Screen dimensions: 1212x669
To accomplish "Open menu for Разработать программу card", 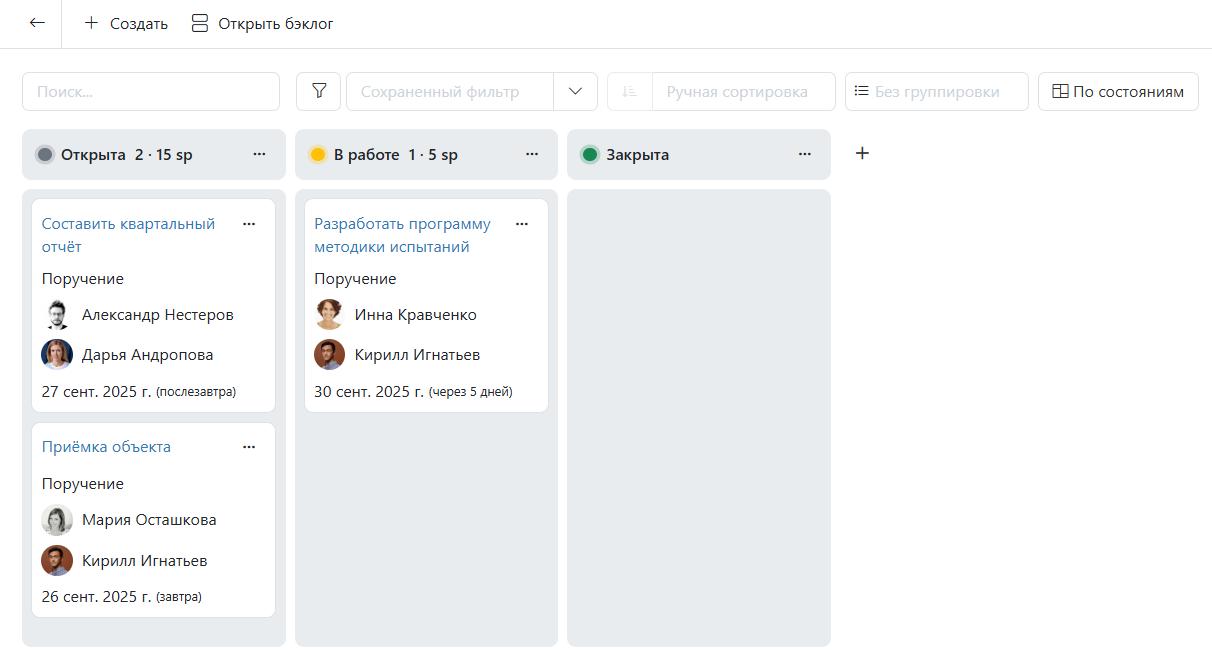I will tap(521, 224).
